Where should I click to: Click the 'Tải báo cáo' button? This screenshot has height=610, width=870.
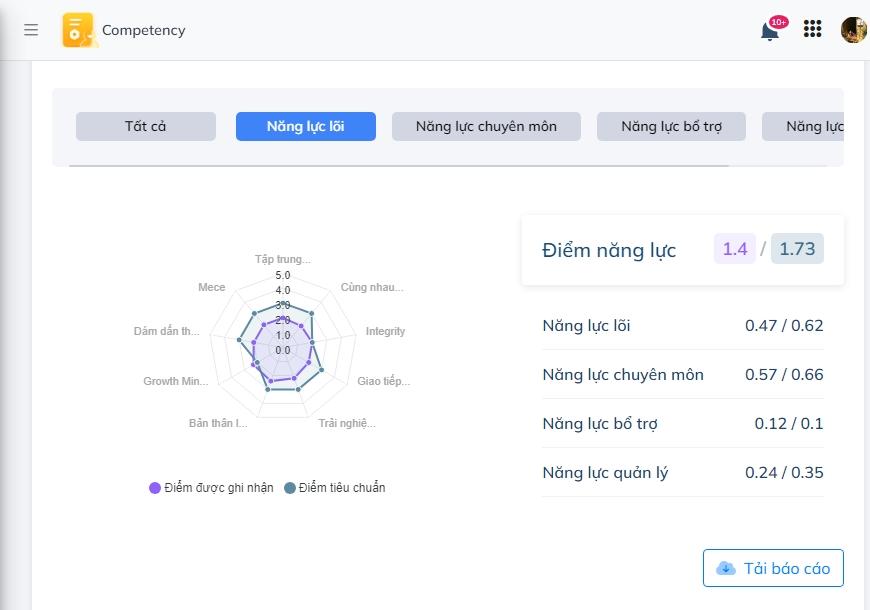pos(773,568)
